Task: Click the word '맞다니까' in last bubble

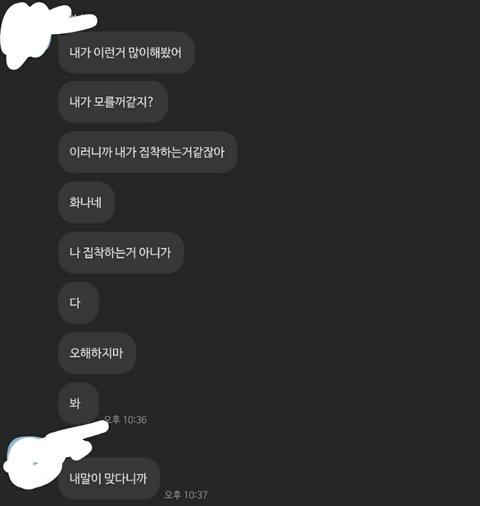Action: (126, 478)
